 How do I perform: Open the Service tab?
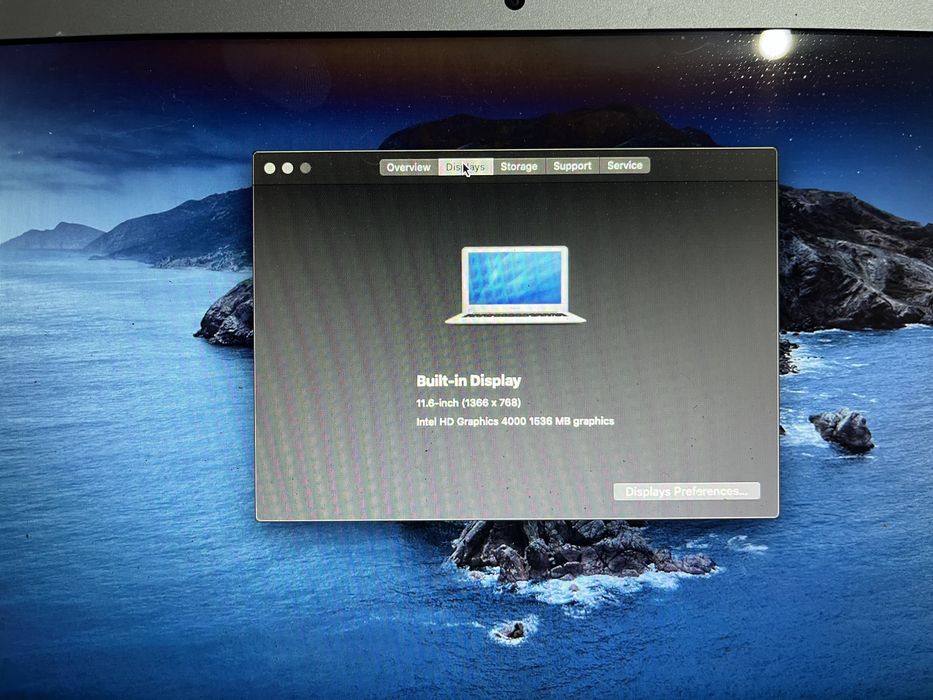(x=625, y=165)
